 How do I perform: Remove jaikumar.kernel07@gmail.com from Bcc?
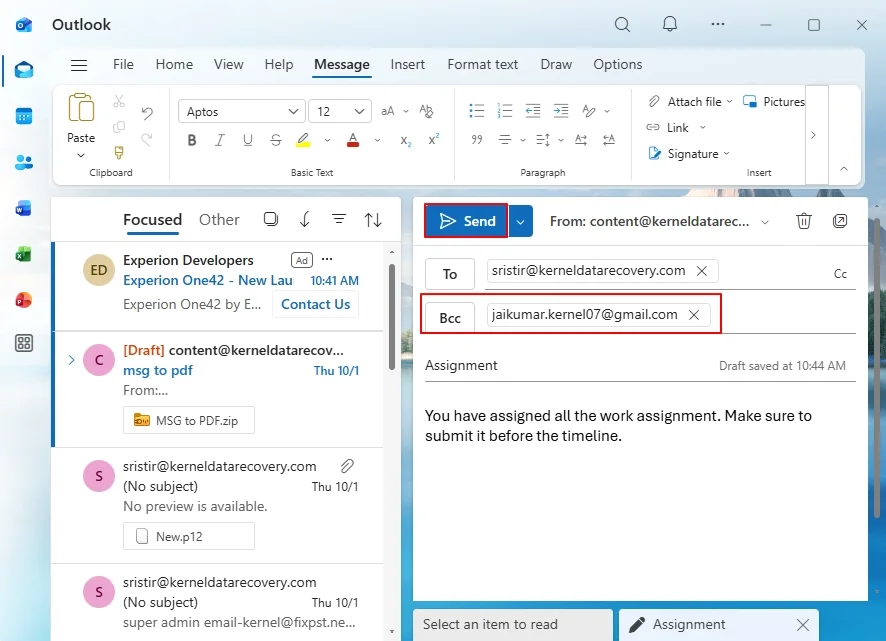pyautogui.click(x=694, y=315)
